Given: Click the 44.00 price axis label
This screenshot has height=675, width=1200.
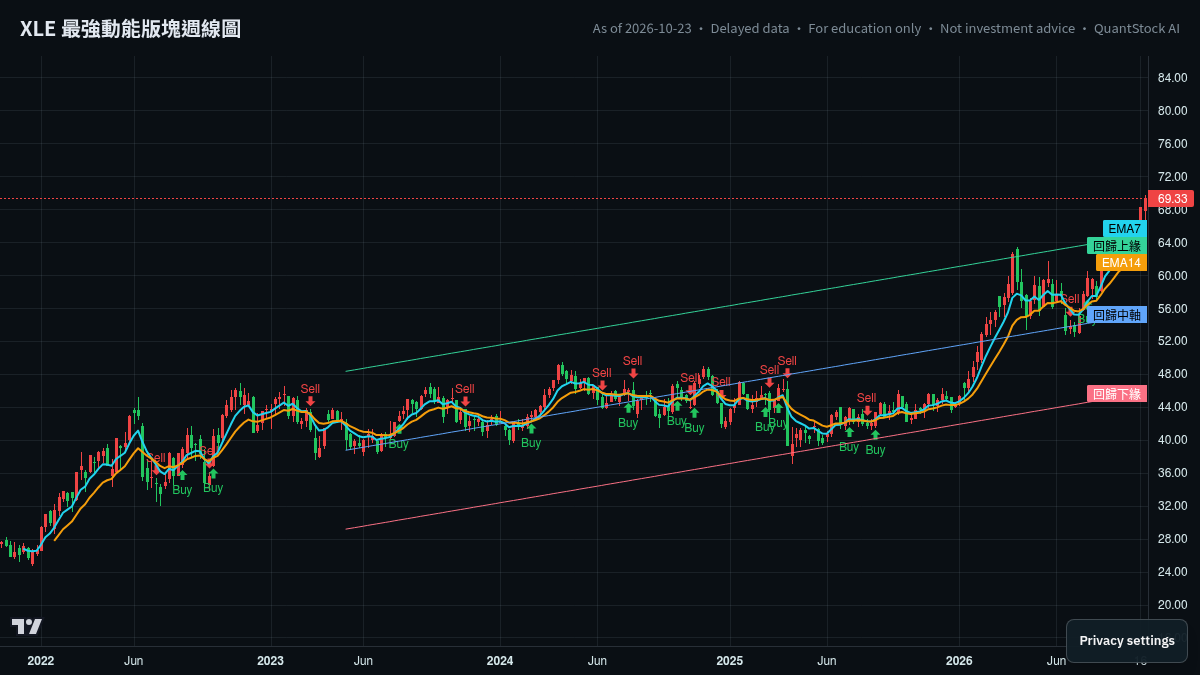Looking at the screenshot, I should click(x=1172, y=407).
